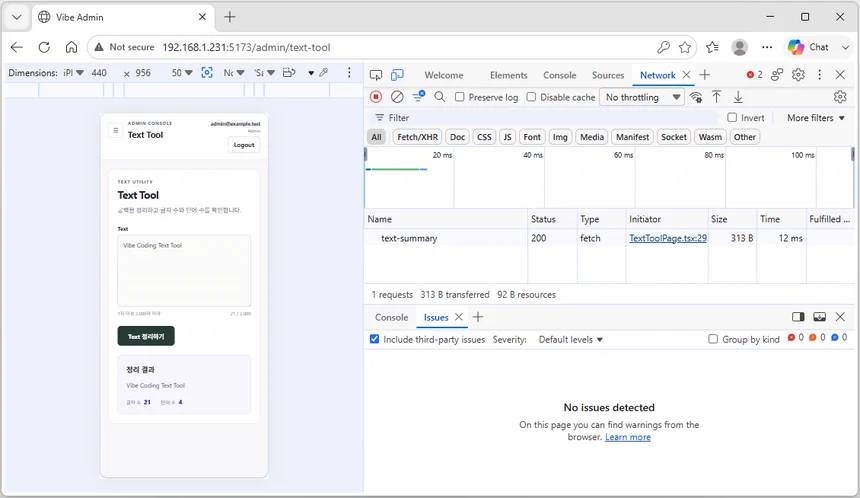Export HAR file download arrow

tap(738, 97)
